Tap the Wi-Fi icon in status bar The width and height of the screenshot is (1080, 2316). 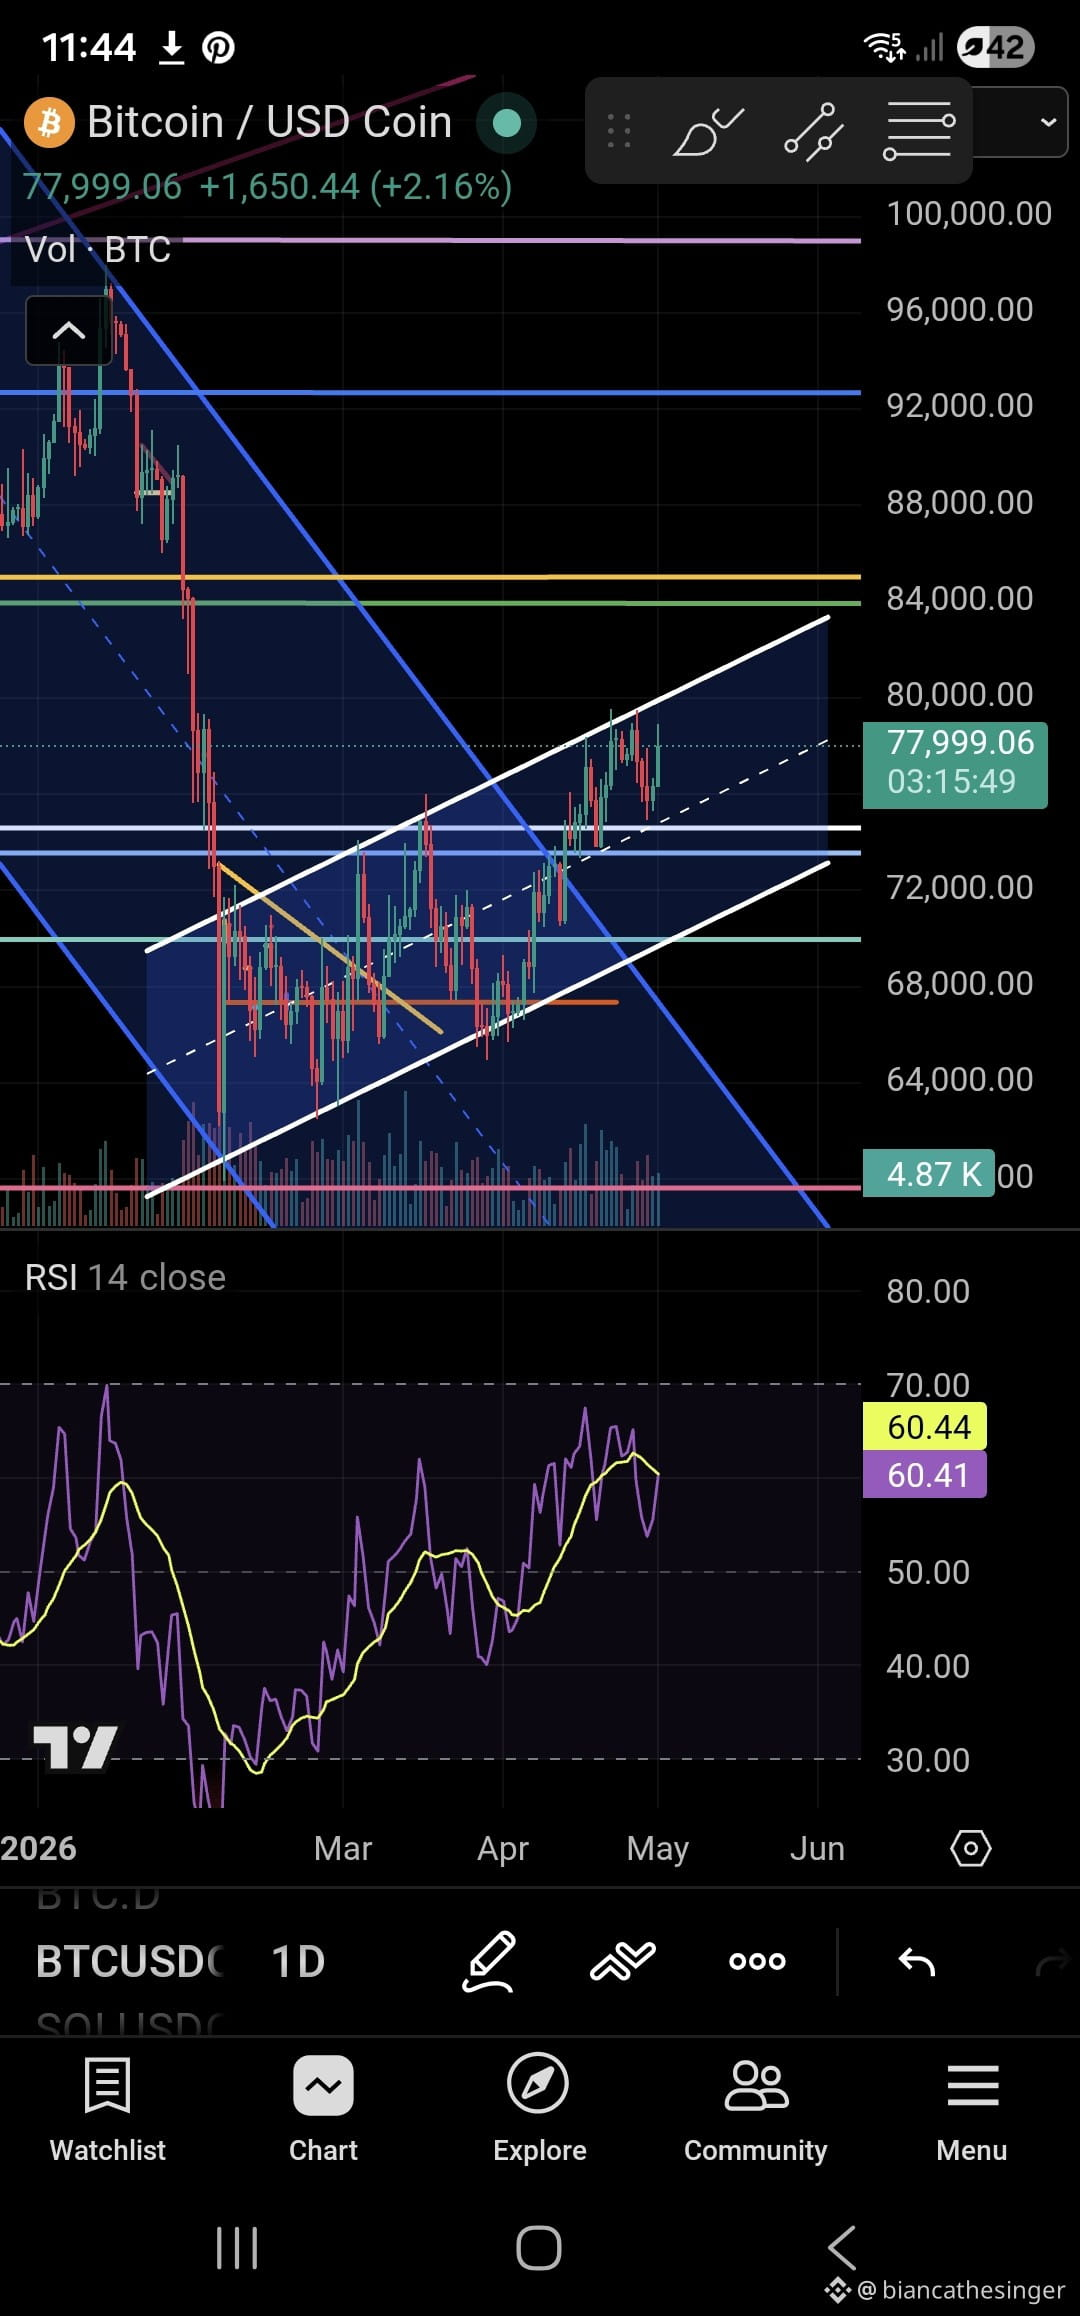(x=884, y=47)
